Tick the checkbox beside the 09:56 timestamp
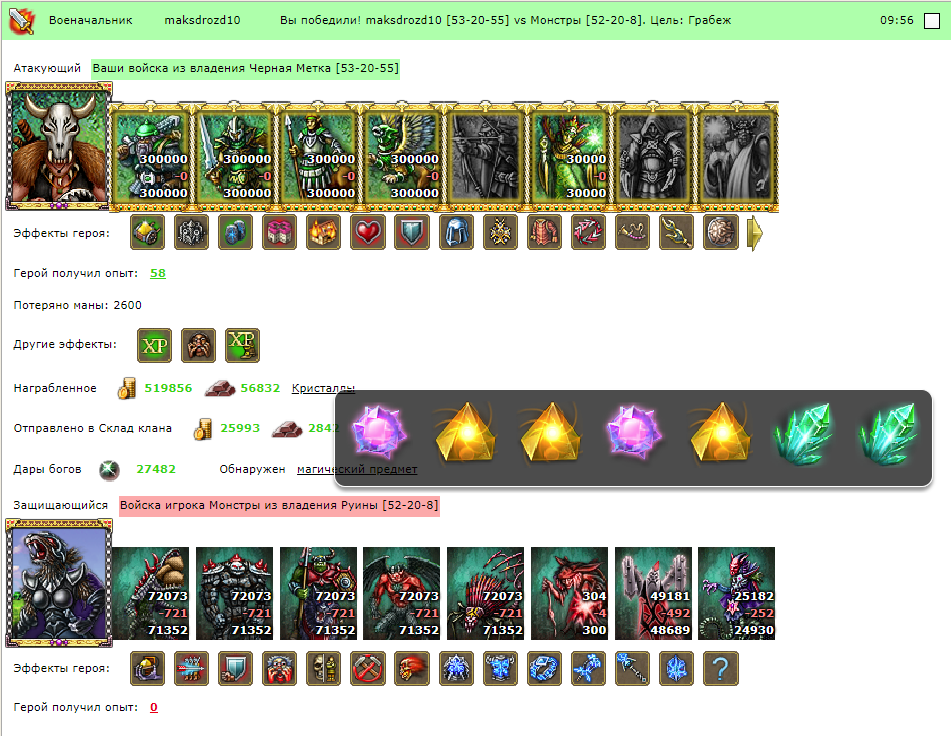 point(931,21)
